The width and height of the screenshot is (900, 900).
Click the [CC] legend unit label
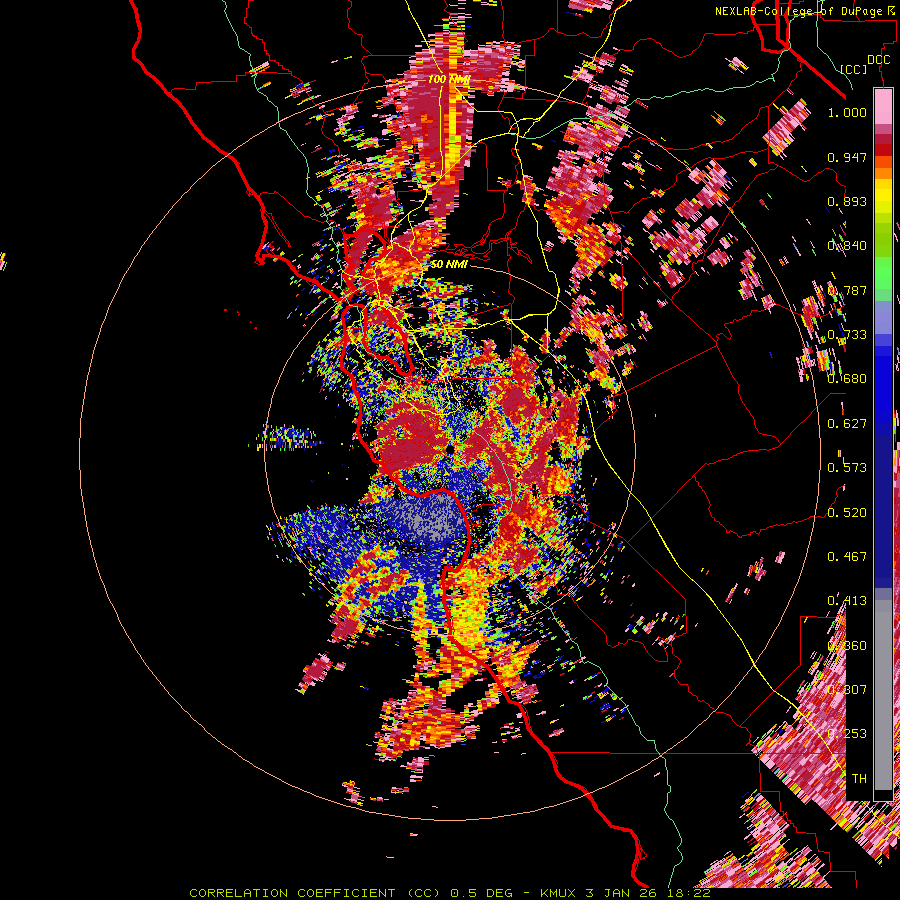point(854,69)
